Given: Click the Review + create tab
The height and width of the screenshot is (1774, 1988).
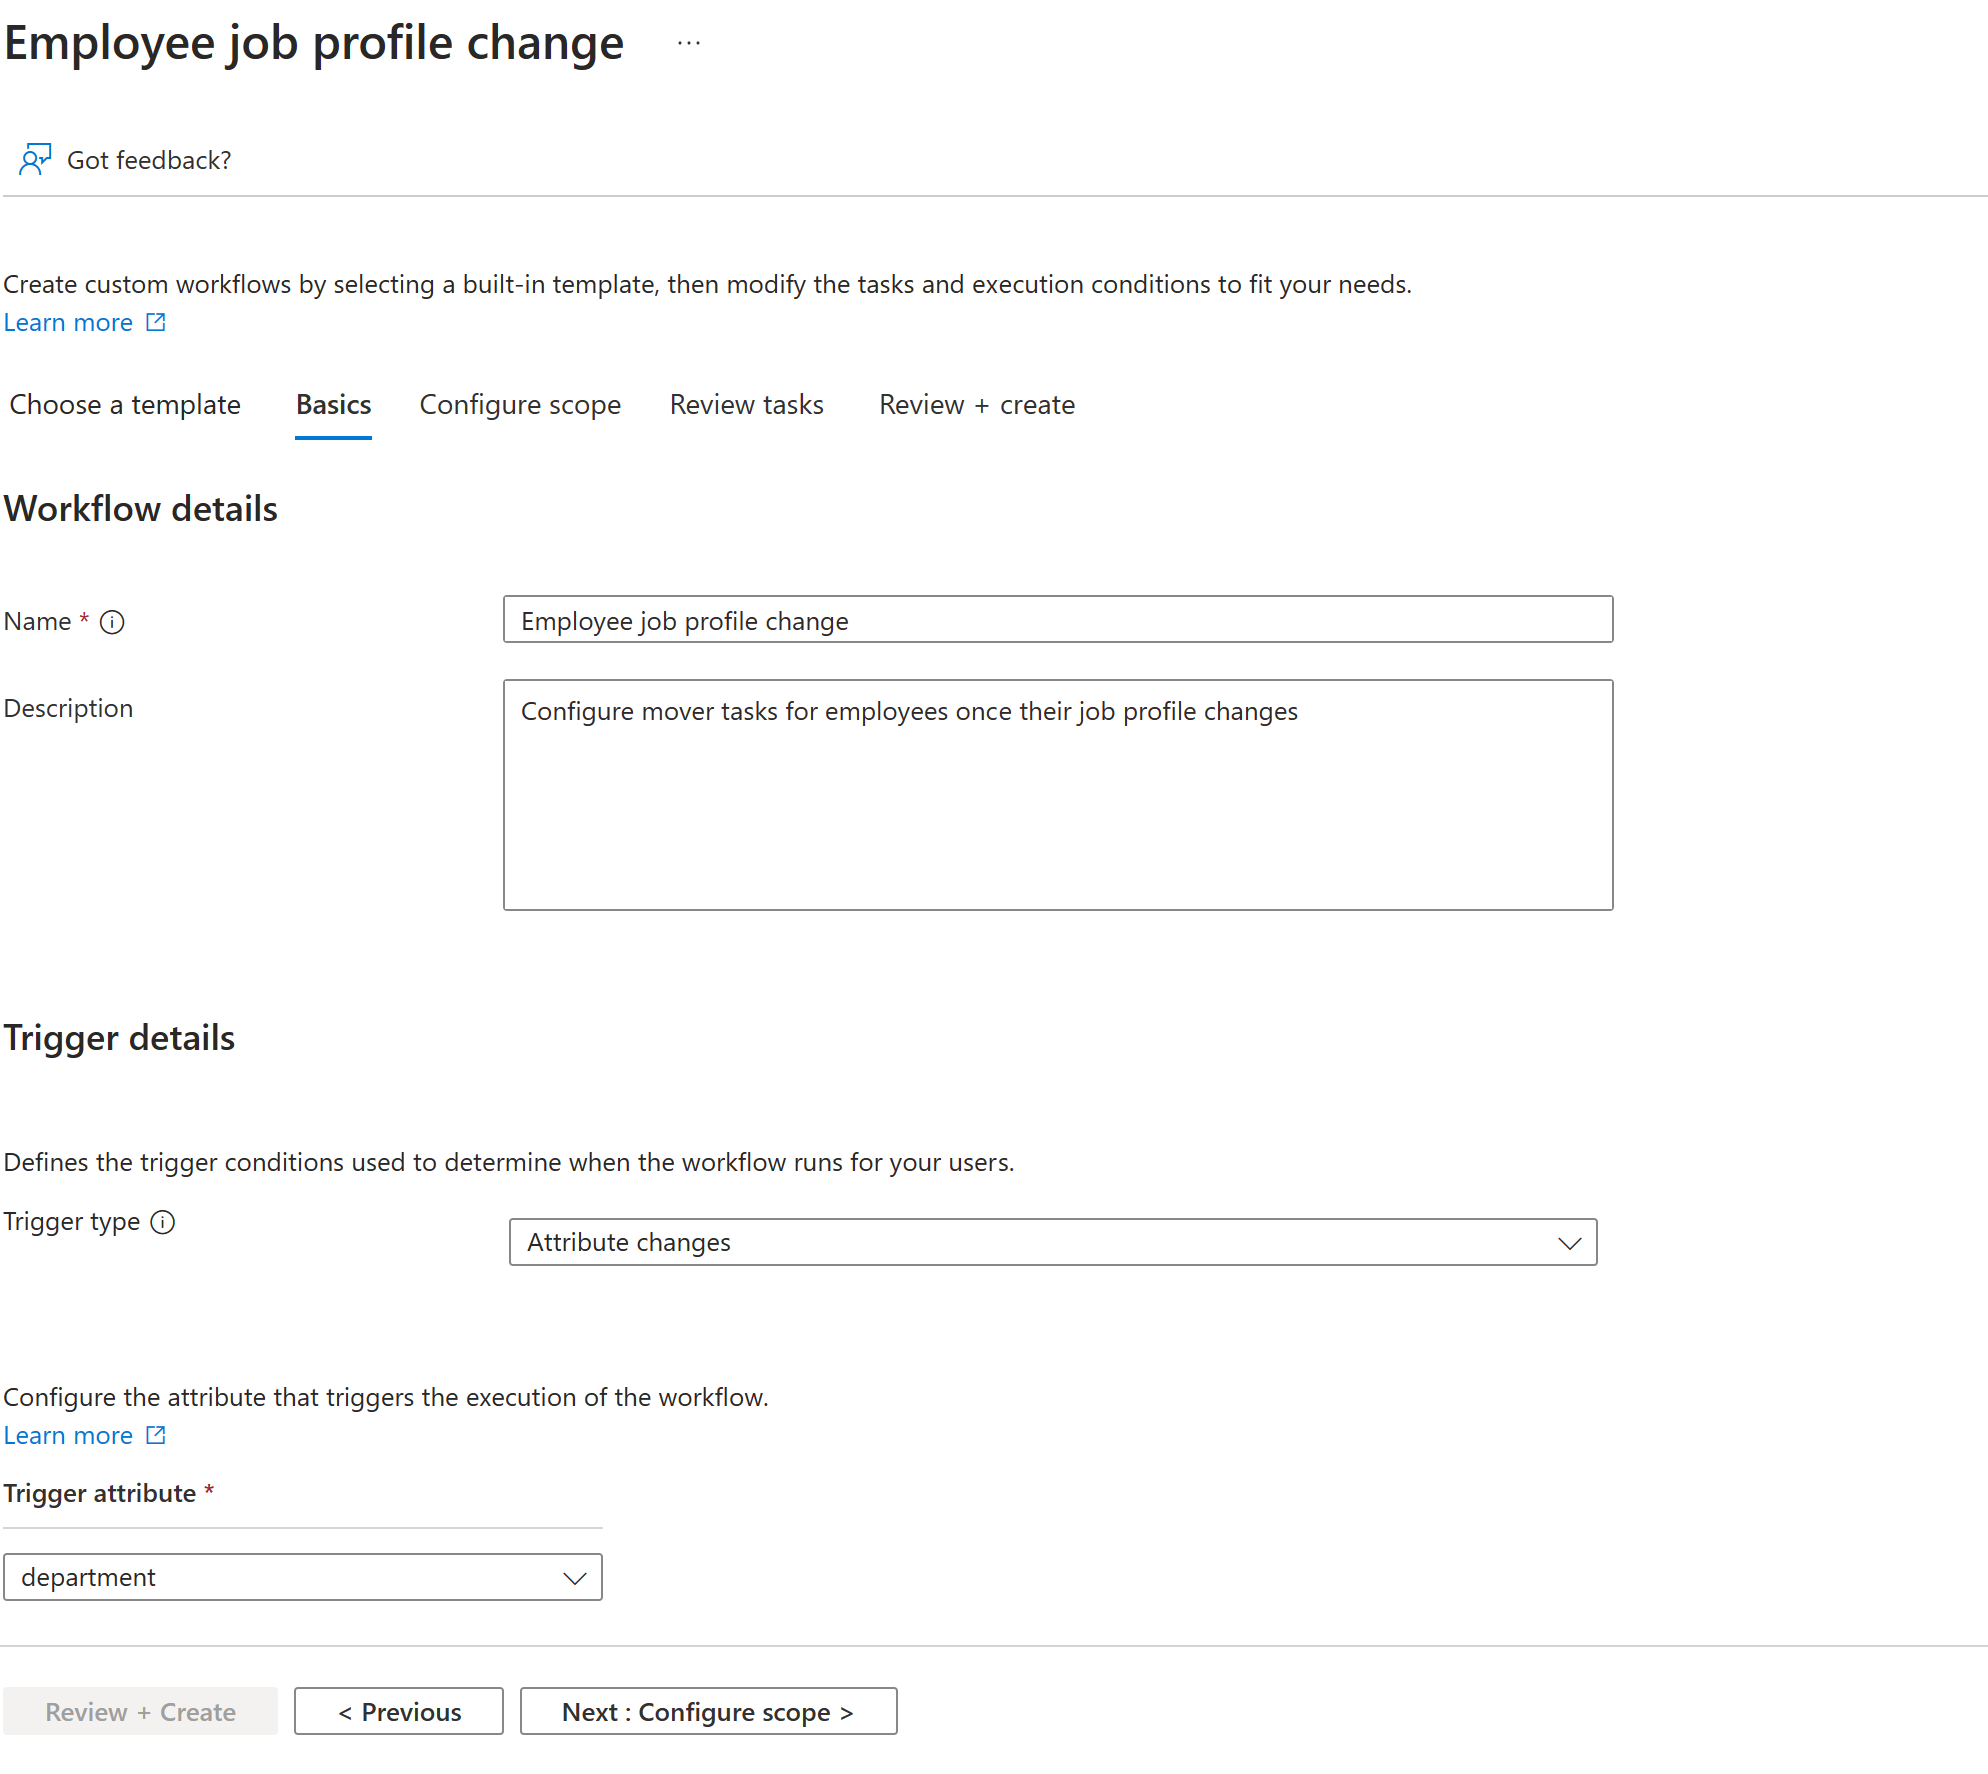Looking at the screenshot, I should pos(976,404).
